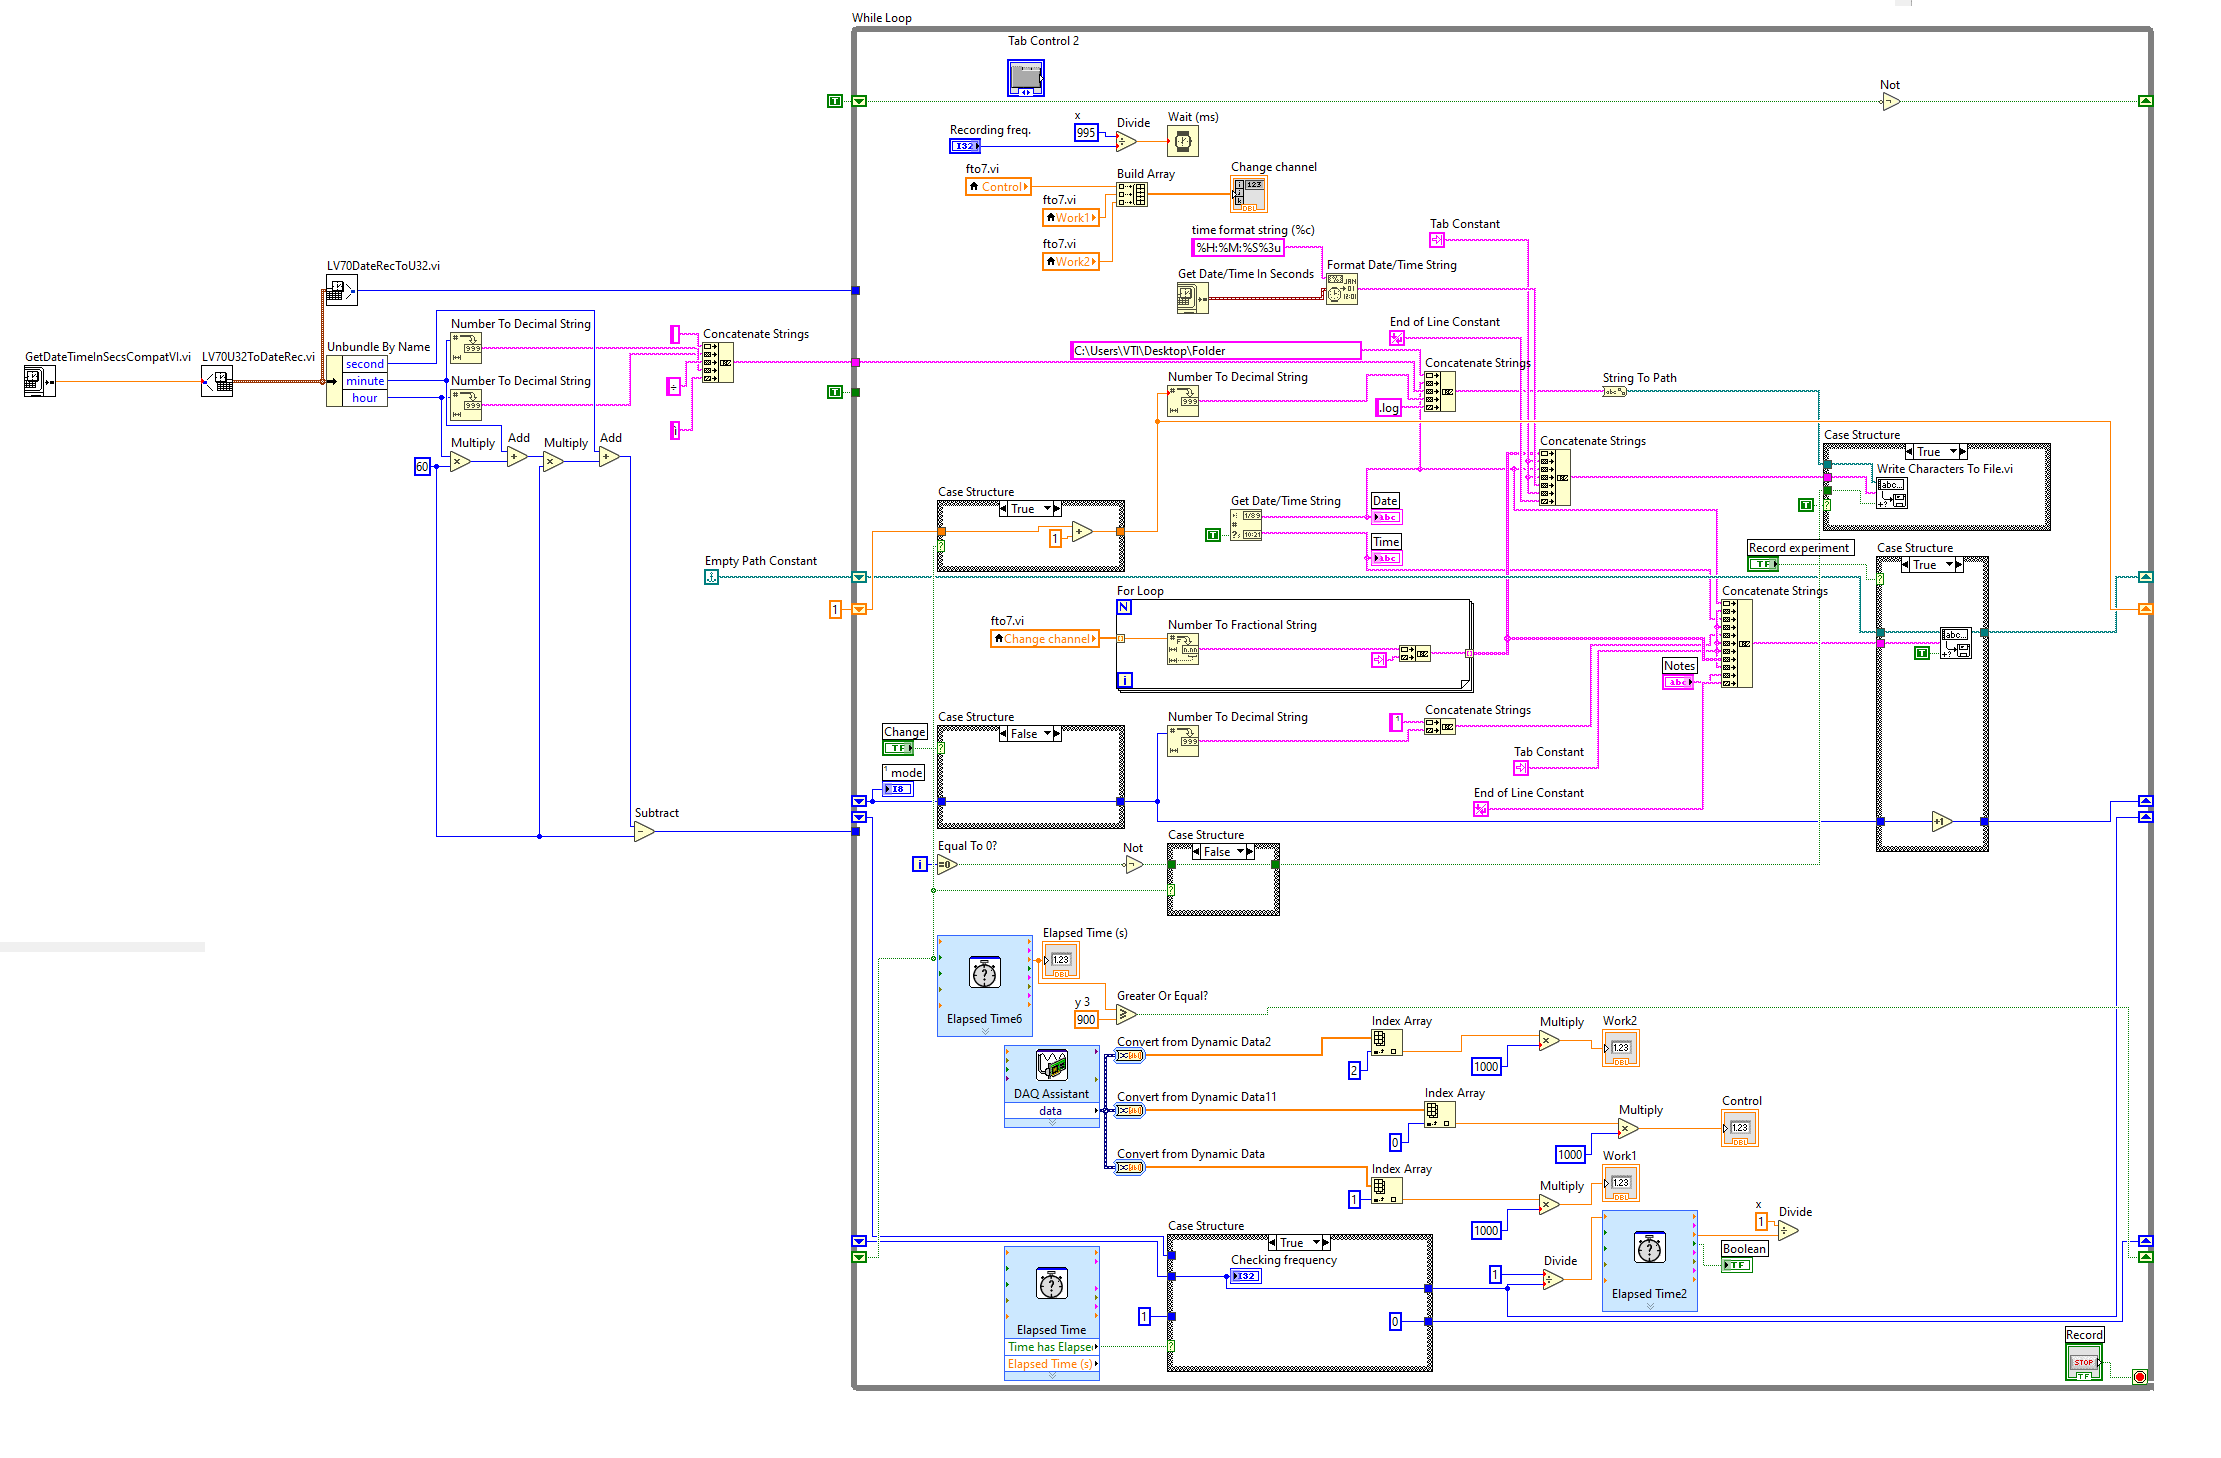Select the hour element in Unbundle By Name
The width and height of the screenshot is (2221, 1458).
(x=364, y=398)
